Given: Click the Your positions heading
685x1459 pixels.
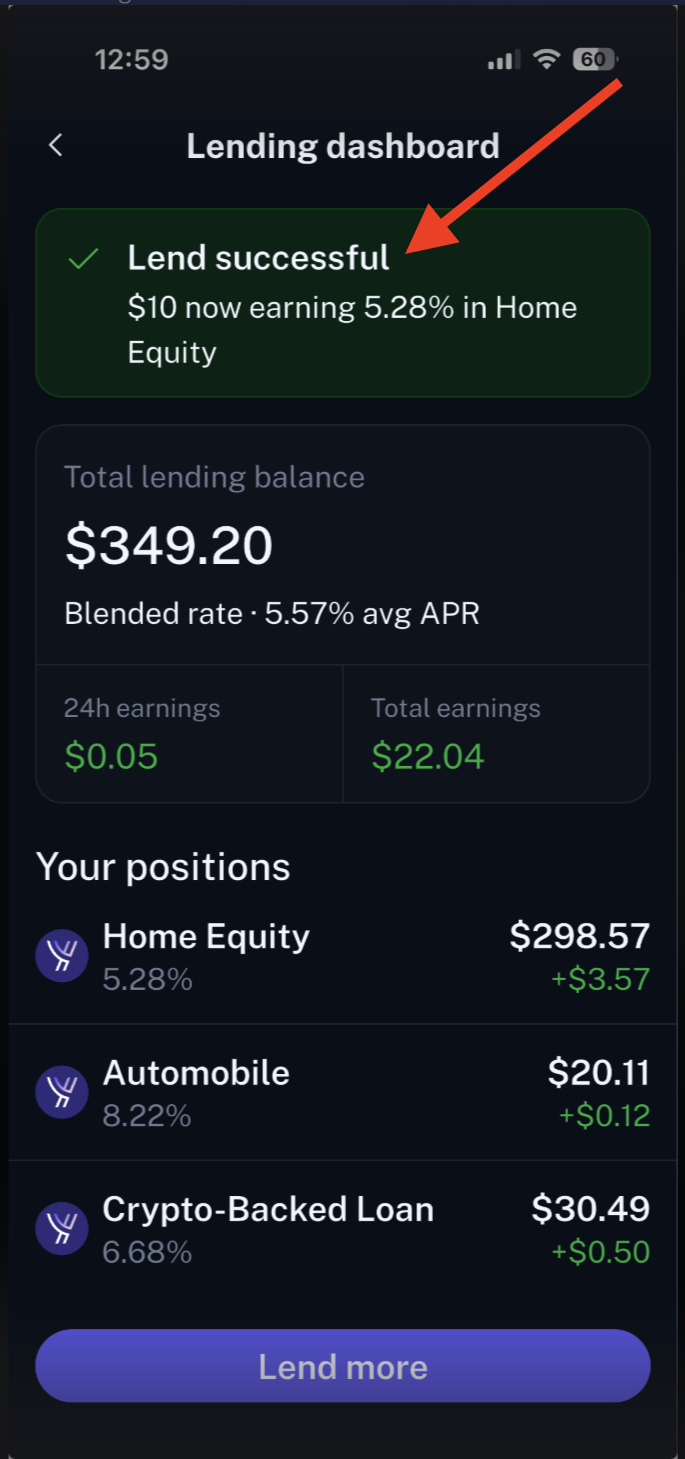Looking at the screenshot, I should 163,867.
